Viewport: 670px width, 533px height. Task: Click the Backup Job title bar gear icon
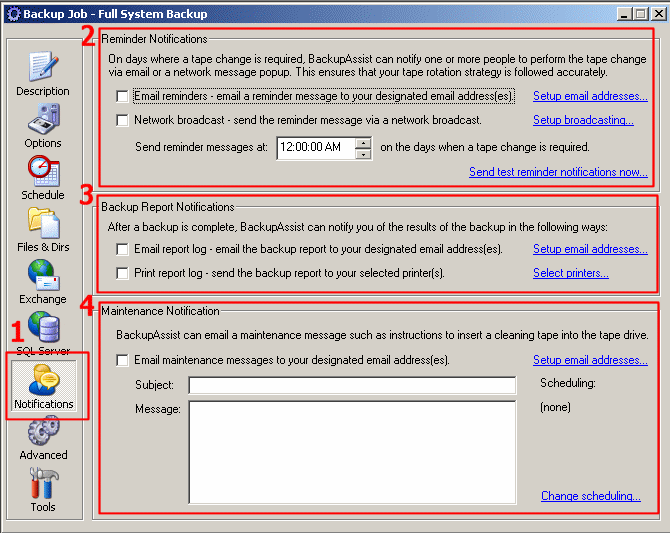tap(14, 14)
